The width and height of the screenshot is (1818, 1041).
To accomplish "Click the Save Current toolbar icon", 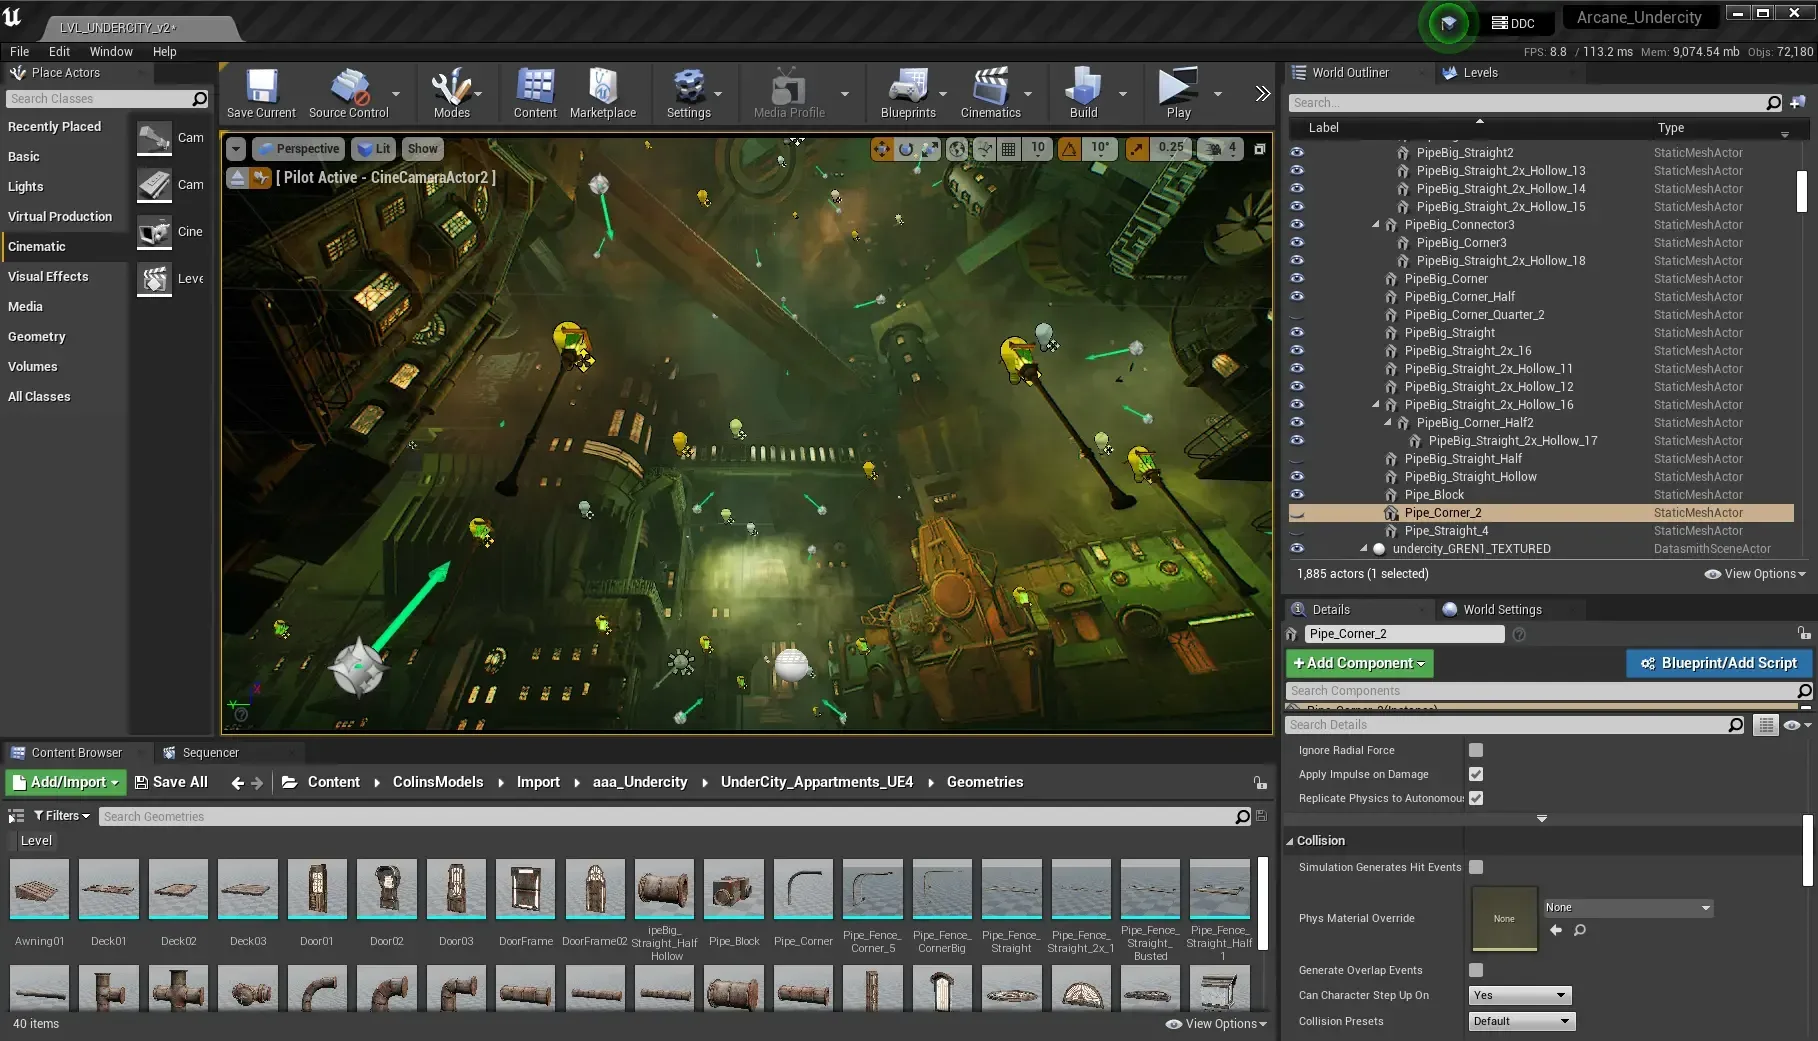I will tap(261, 94).
